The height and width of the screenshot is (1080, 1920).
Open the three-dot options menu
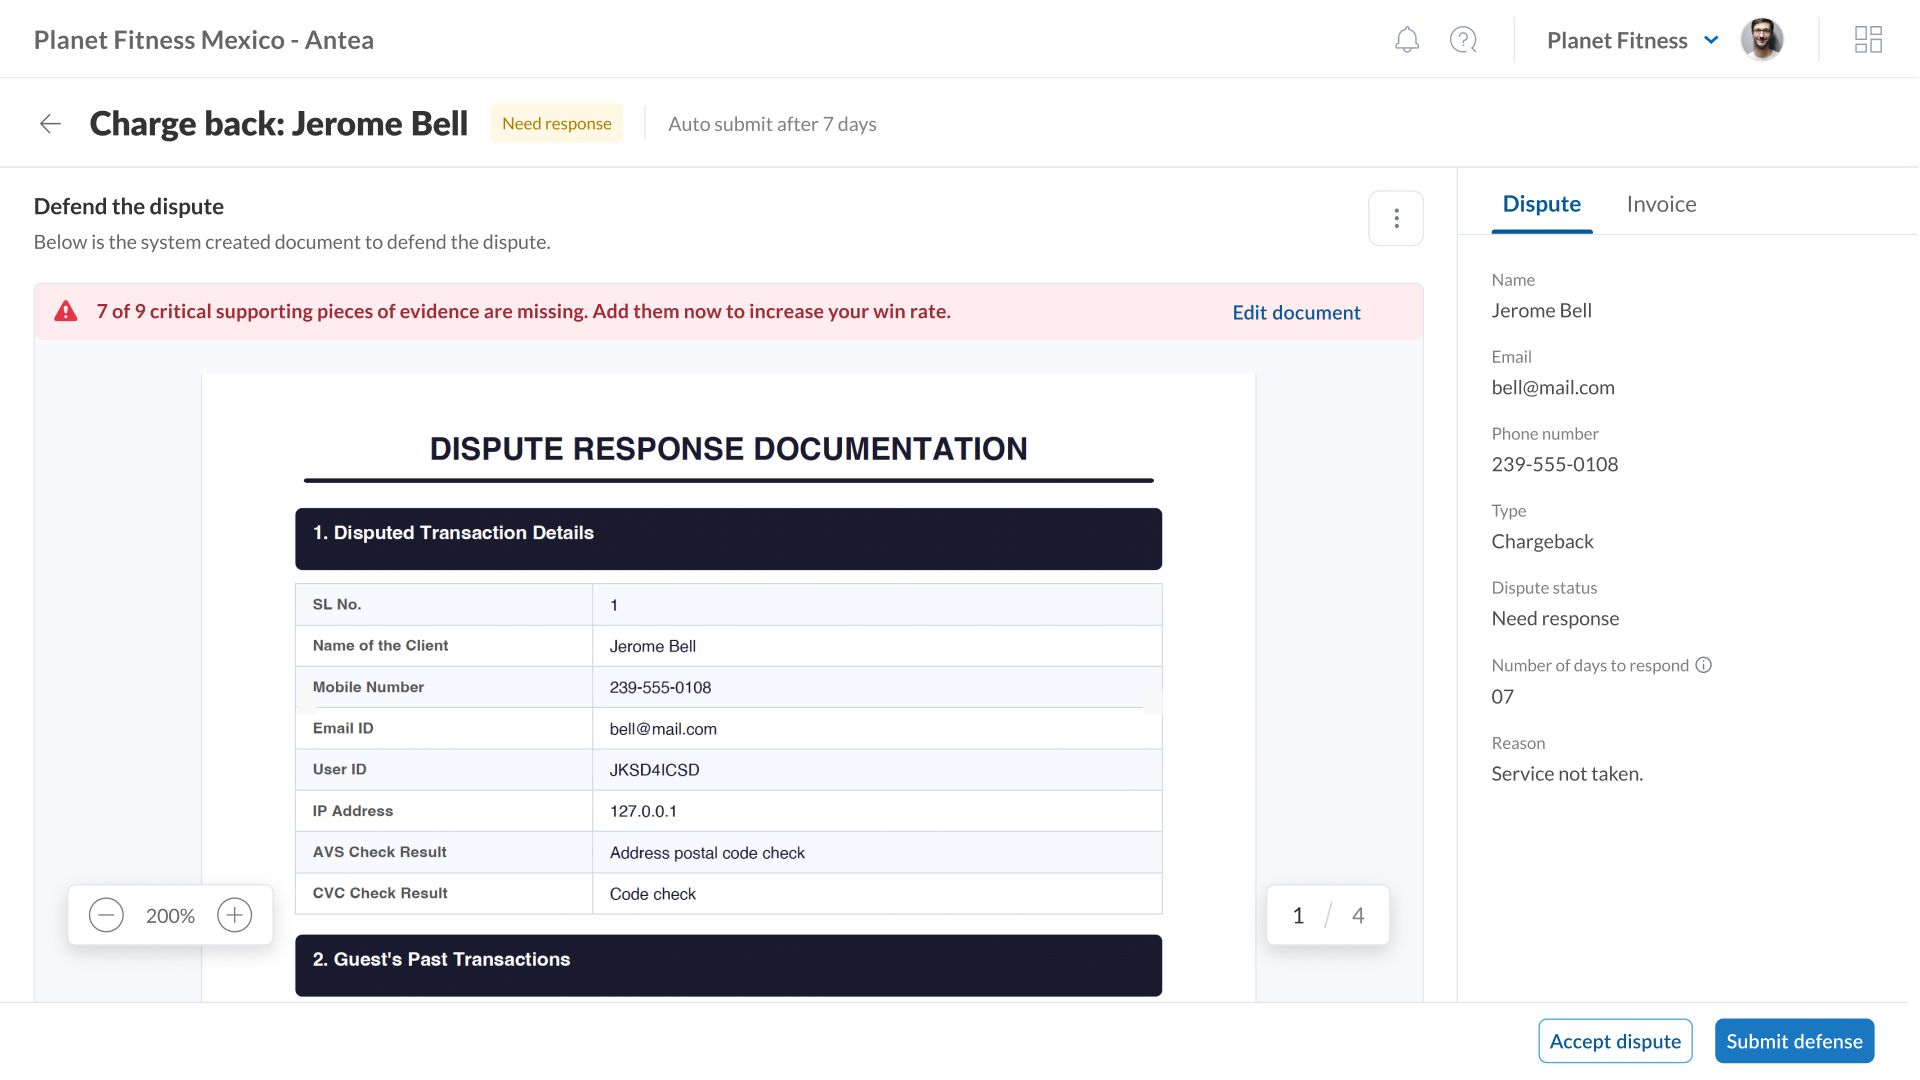[x=1396, y=218]
